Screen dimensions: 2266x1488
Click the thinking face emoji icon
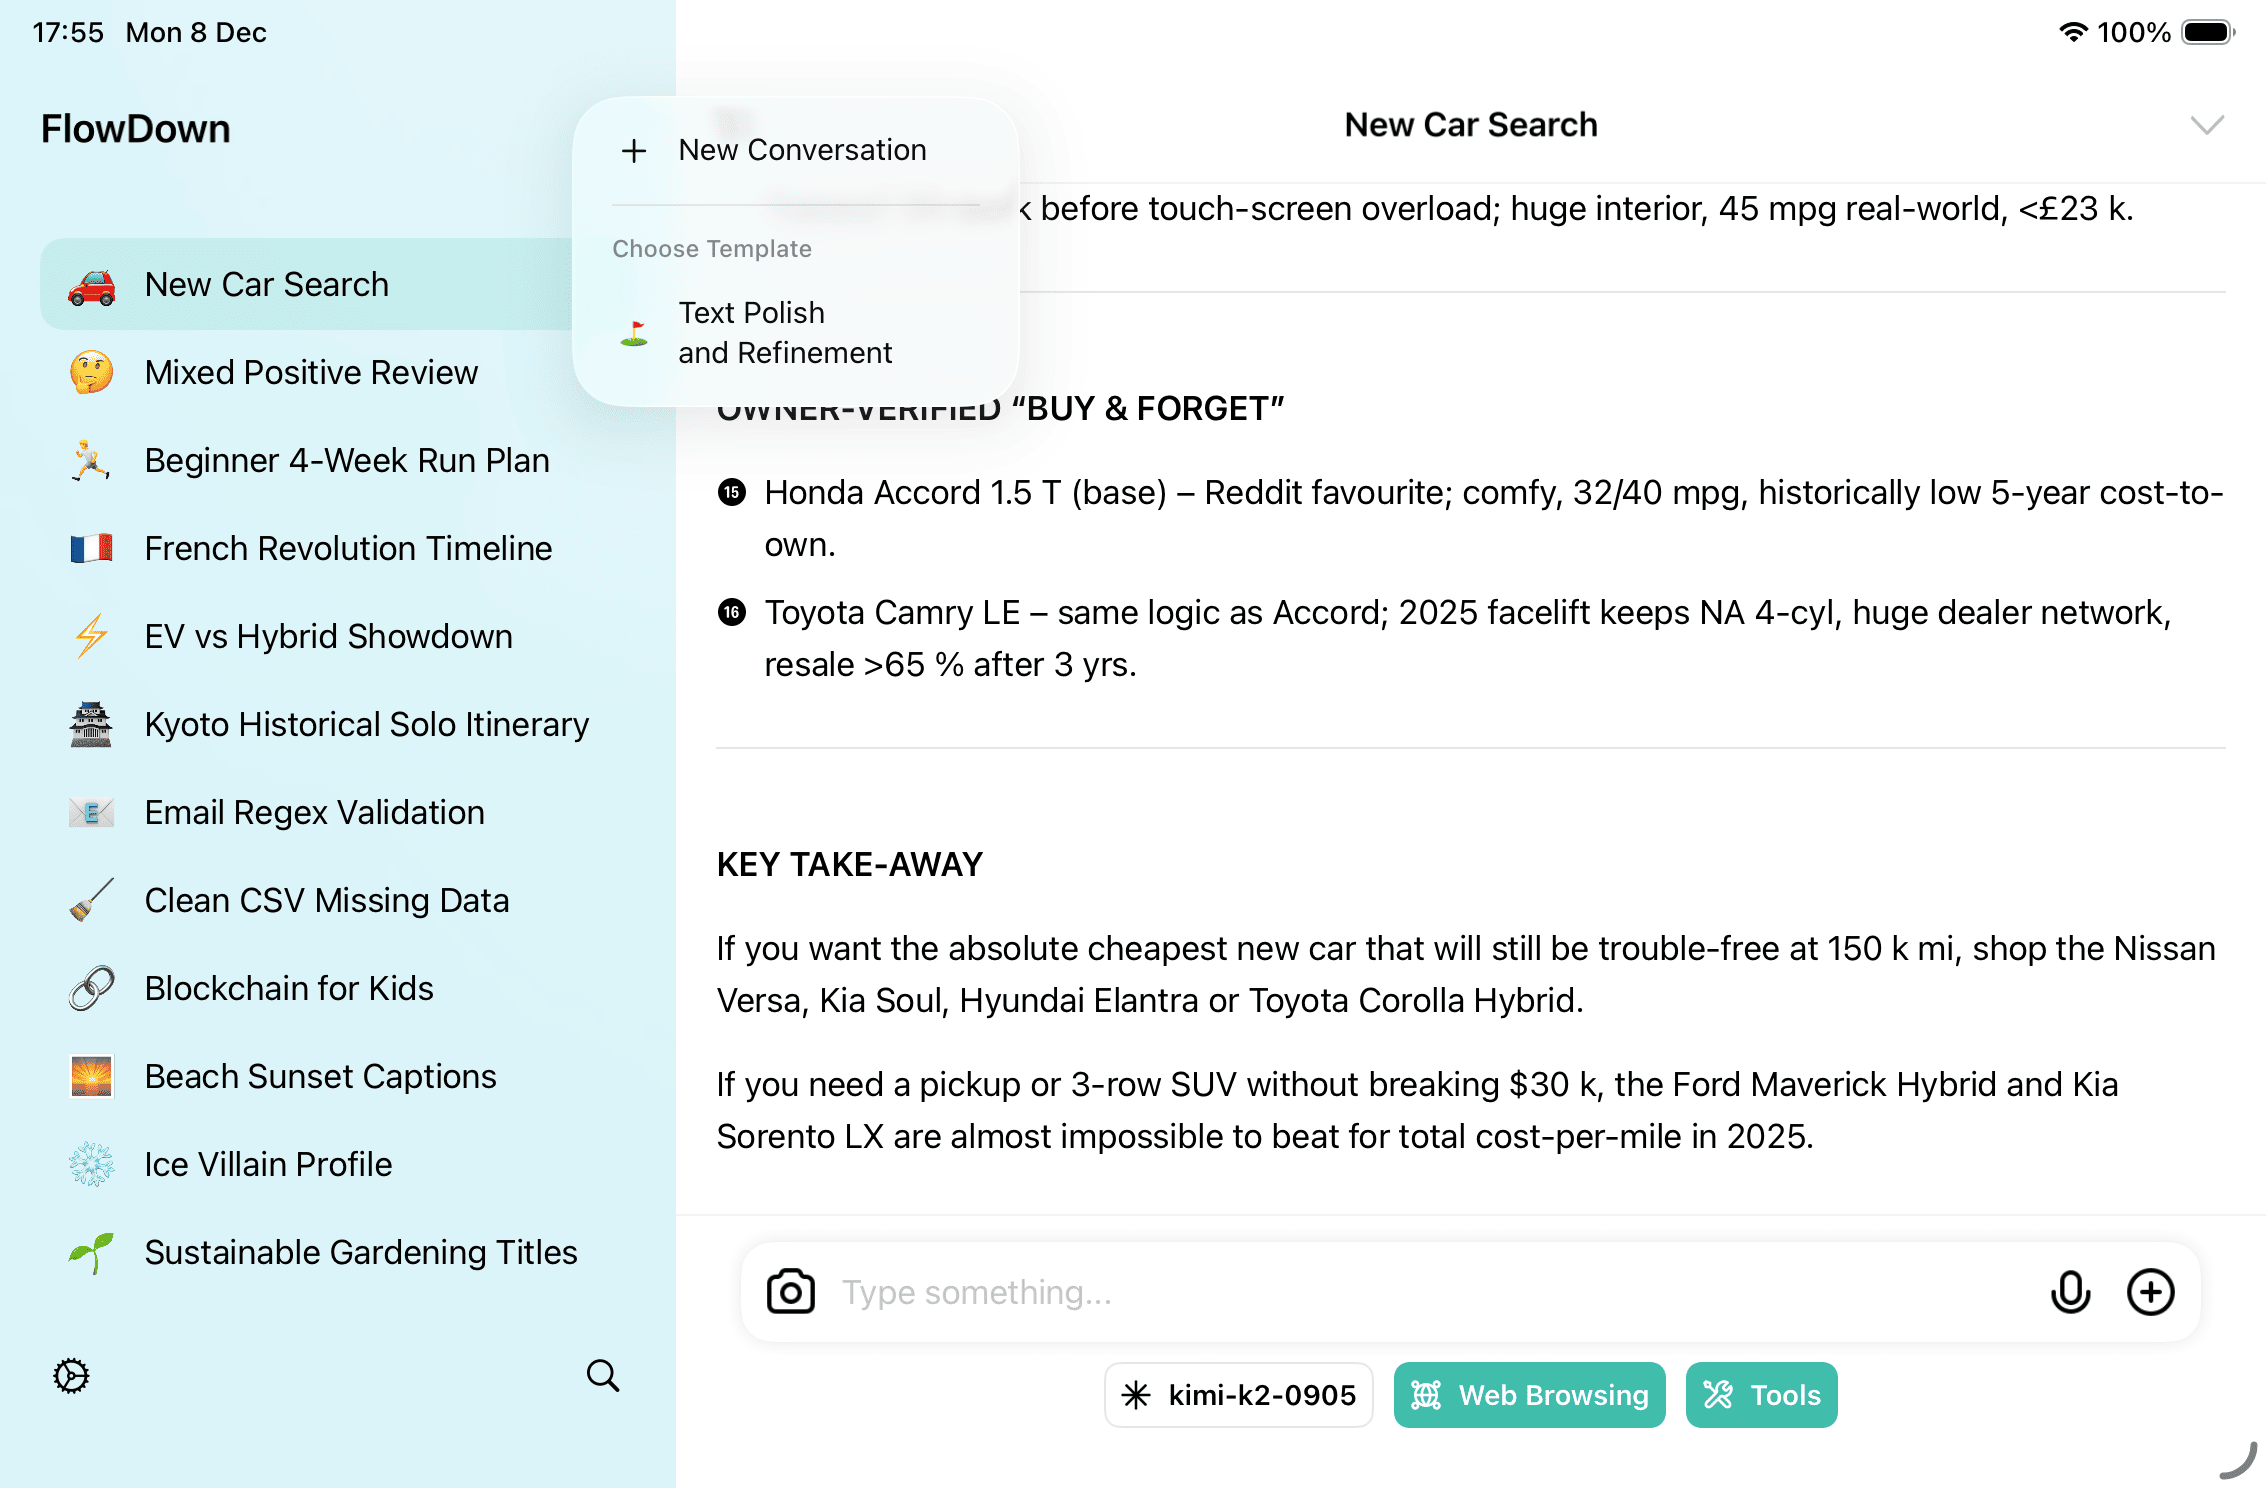[x=91, y=373]
